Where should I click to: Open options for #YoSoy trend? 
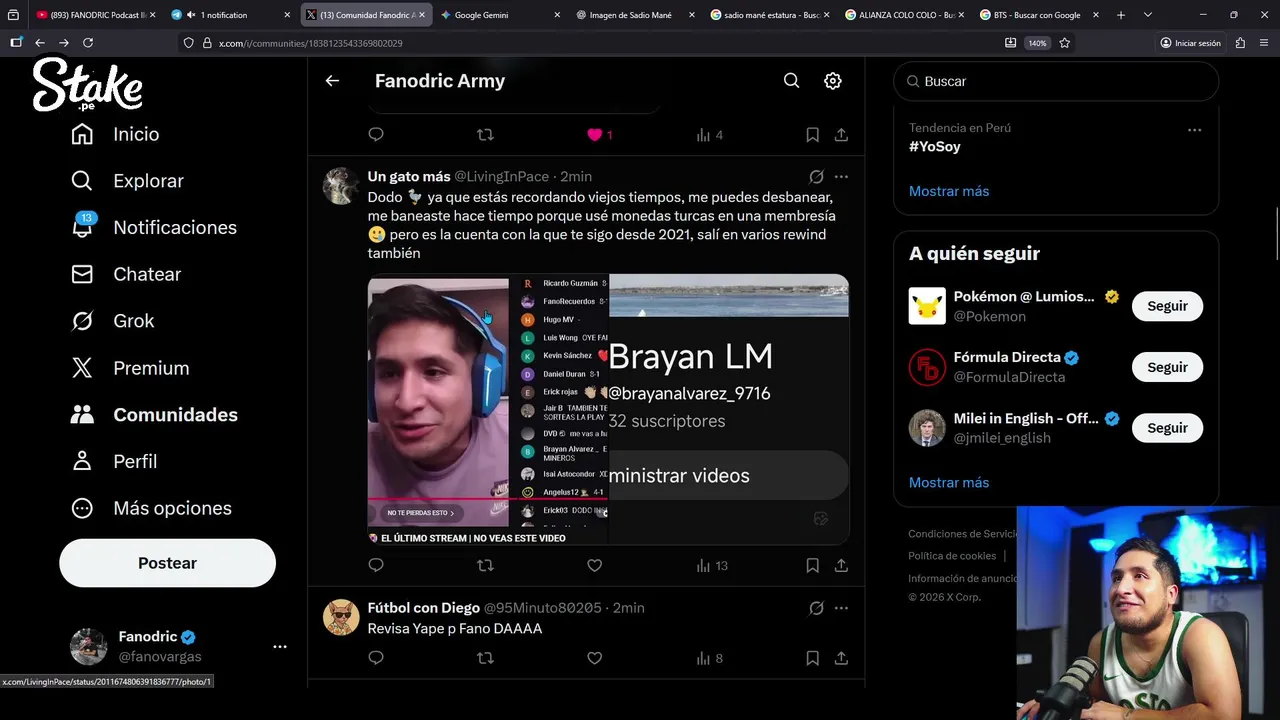(x=1194, y=130)
